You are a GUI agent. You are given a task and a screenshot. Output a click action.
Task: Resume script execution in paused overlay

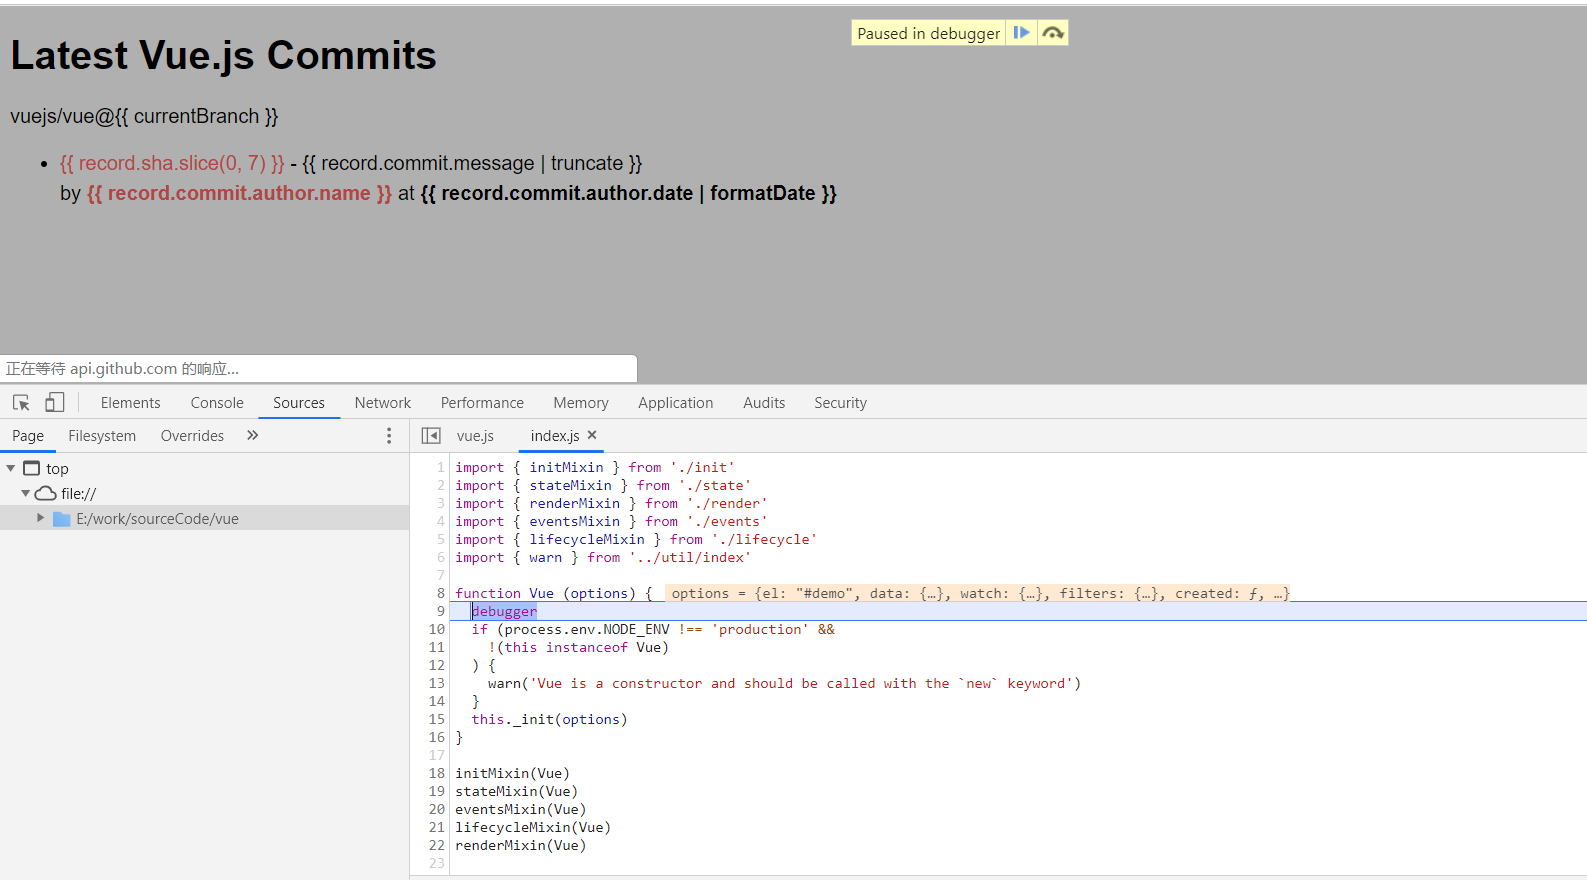tap(1021, 33)
